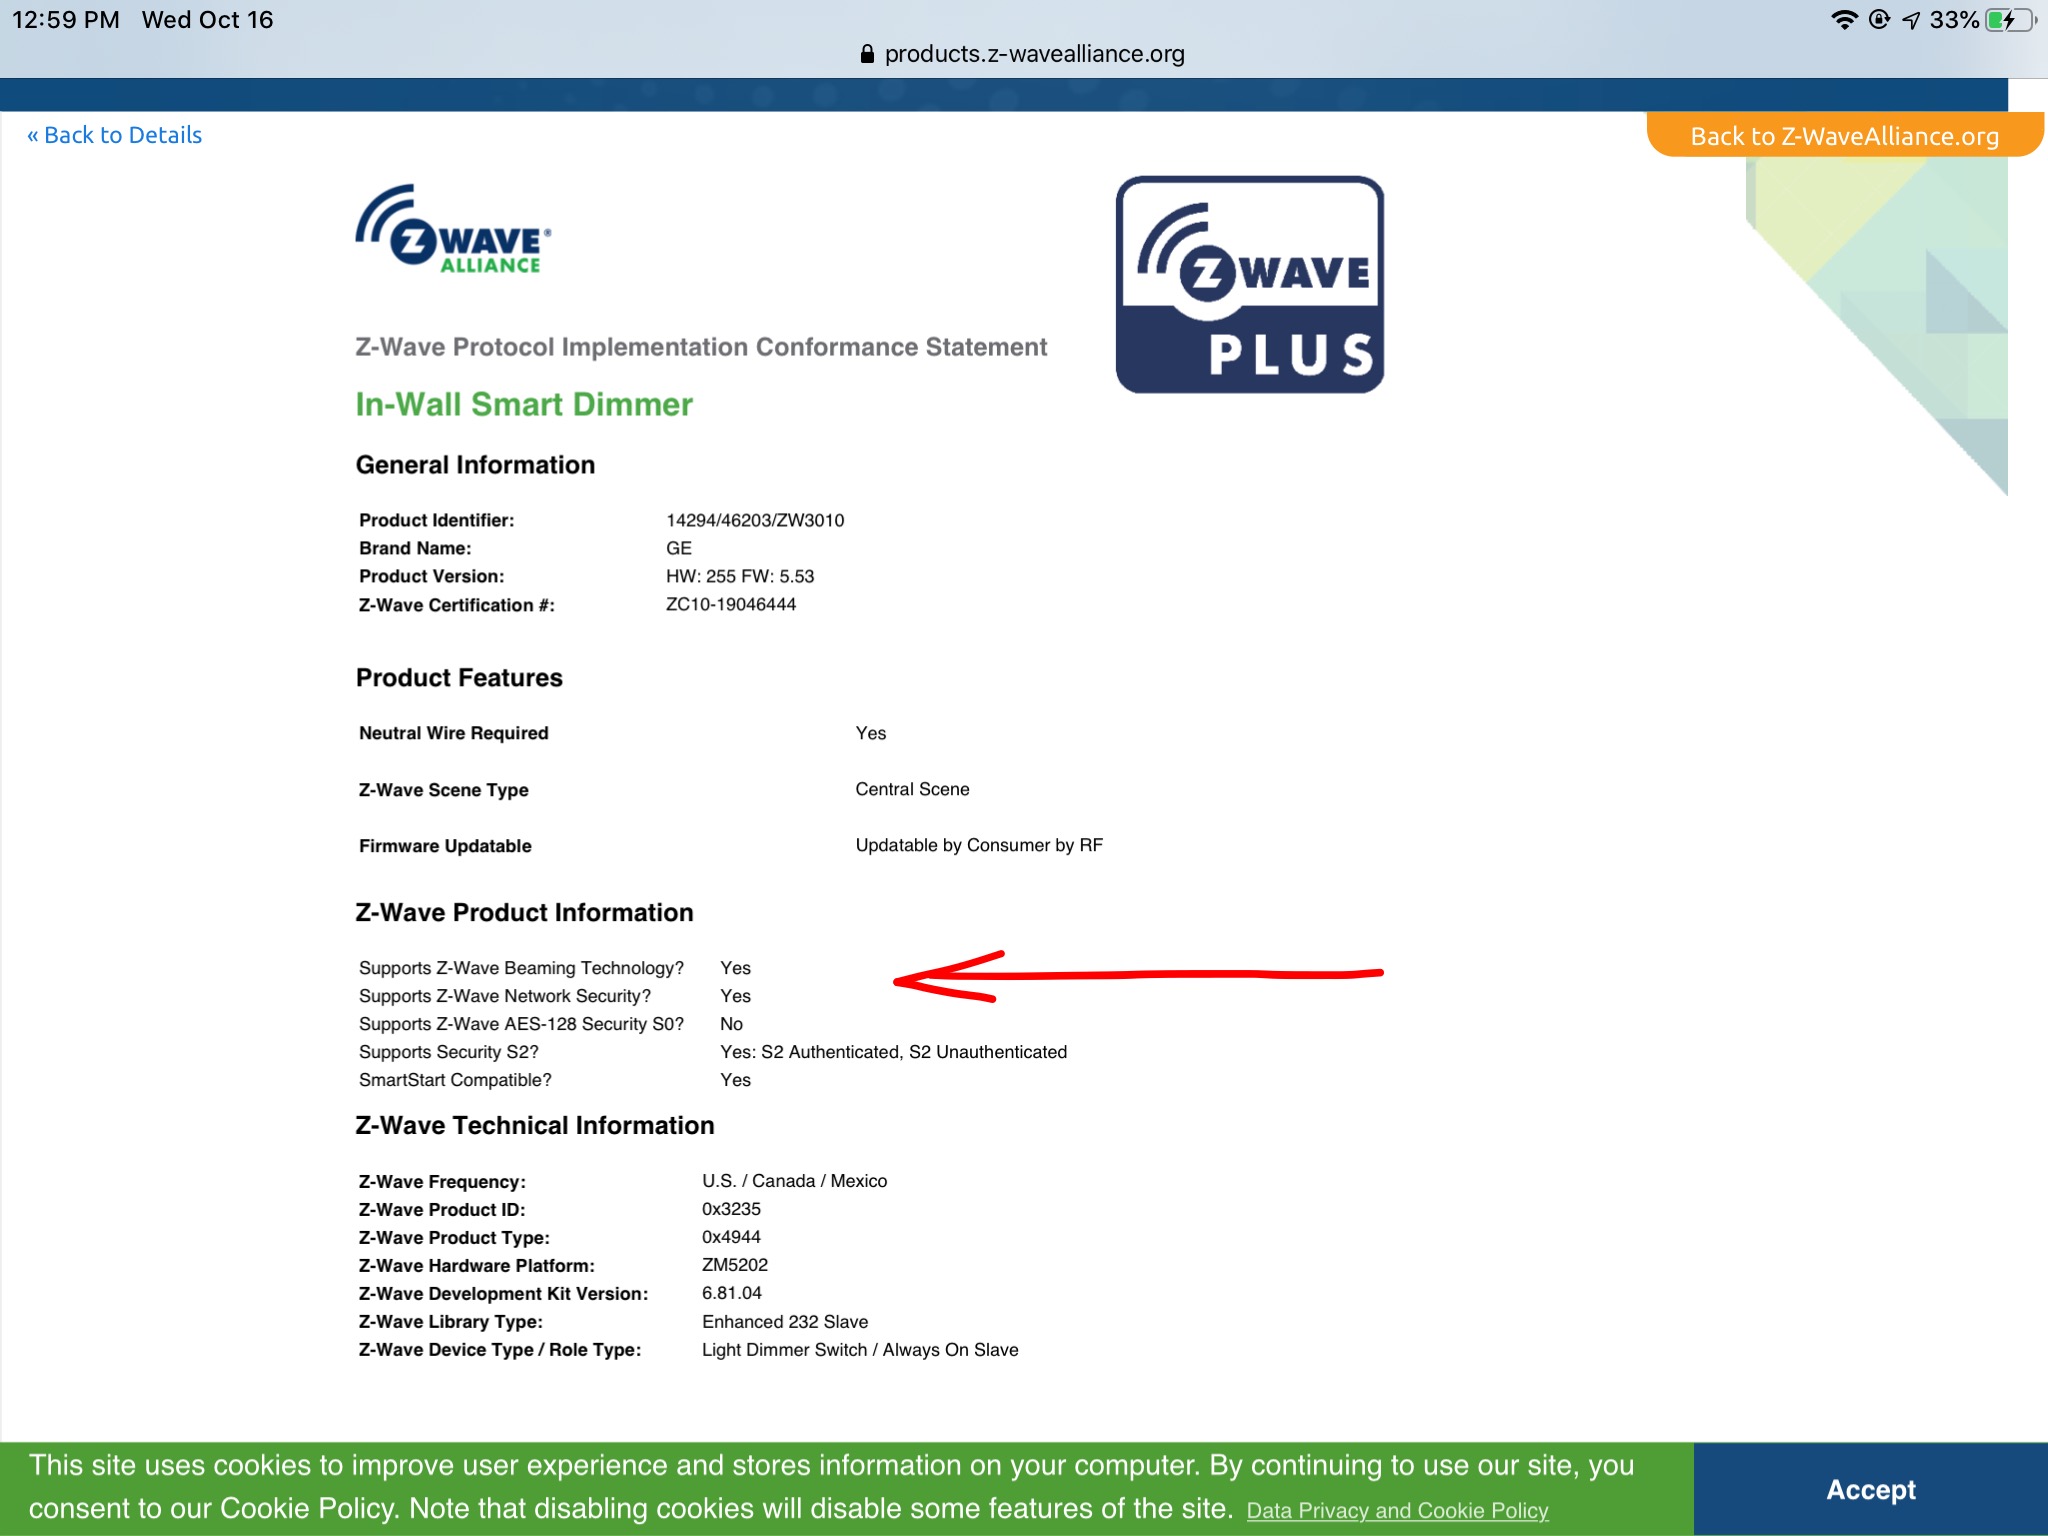Click "Z-Wave Hardware Platform:" label
Image resolution: width=2048 pixels, height=1536 pixels.
coord(477,1266)
